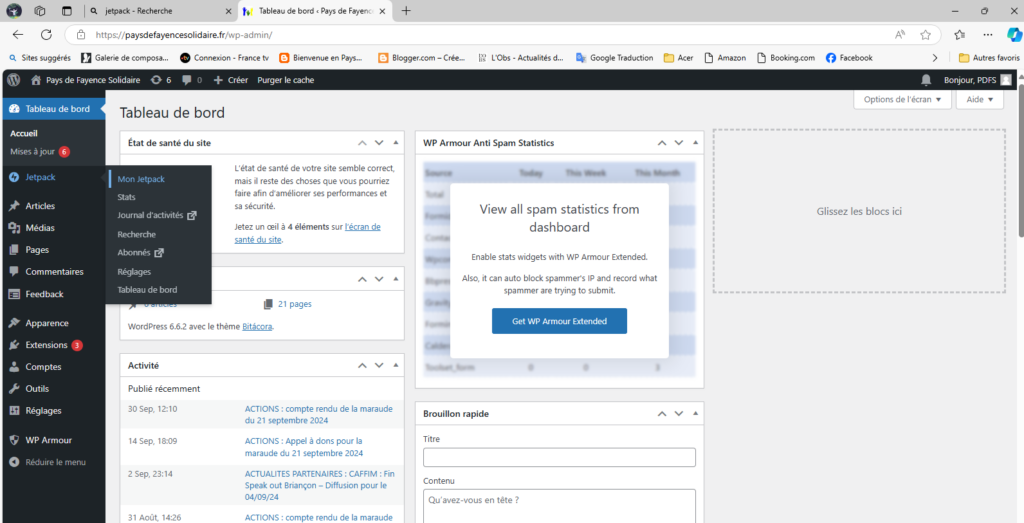Toggle the WP Armour Anti Spam Statistics panel
1024x523 pixels.
point(693,143)
